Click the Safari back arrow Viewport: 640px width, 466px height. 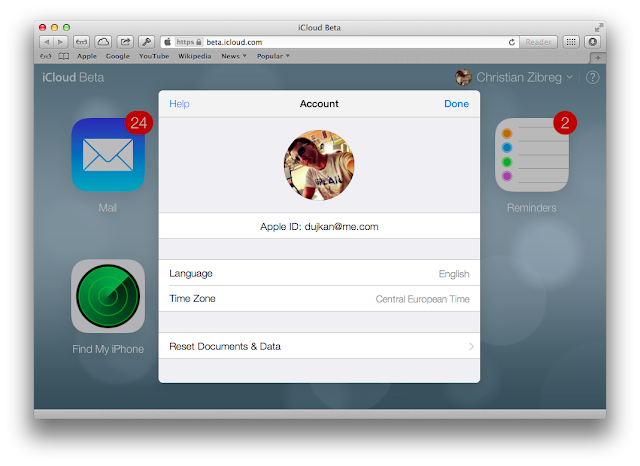pyautogui.click(x=46, y=42)
